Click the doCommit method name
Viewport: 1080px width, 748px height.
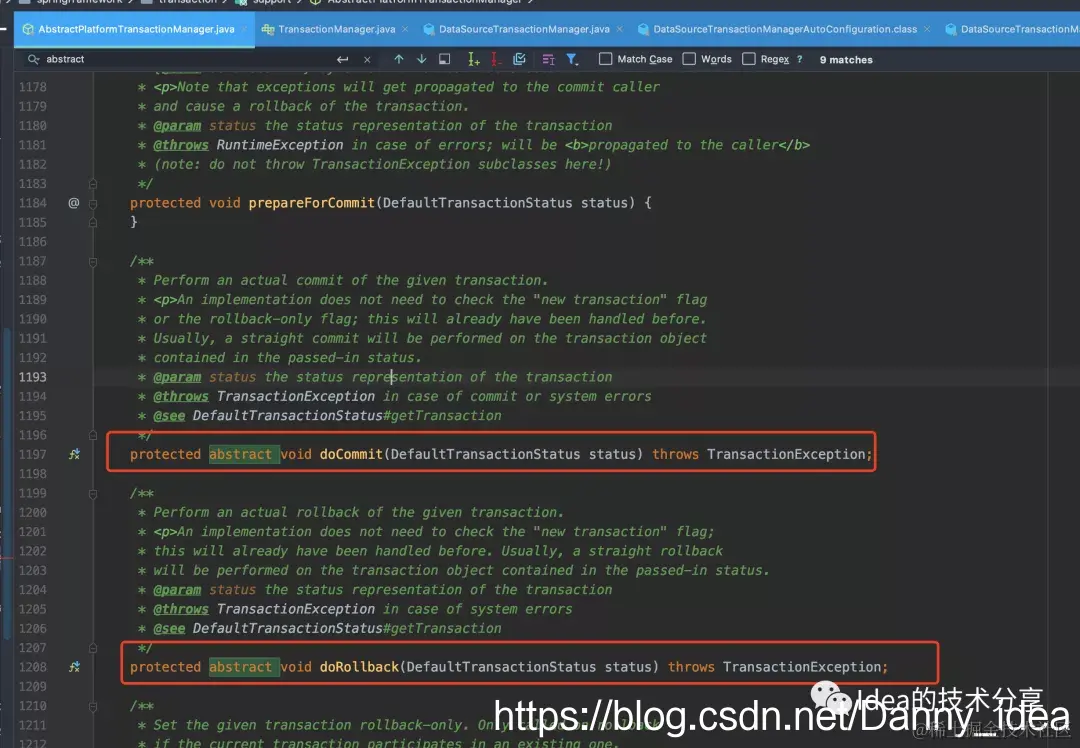[351, 454]
